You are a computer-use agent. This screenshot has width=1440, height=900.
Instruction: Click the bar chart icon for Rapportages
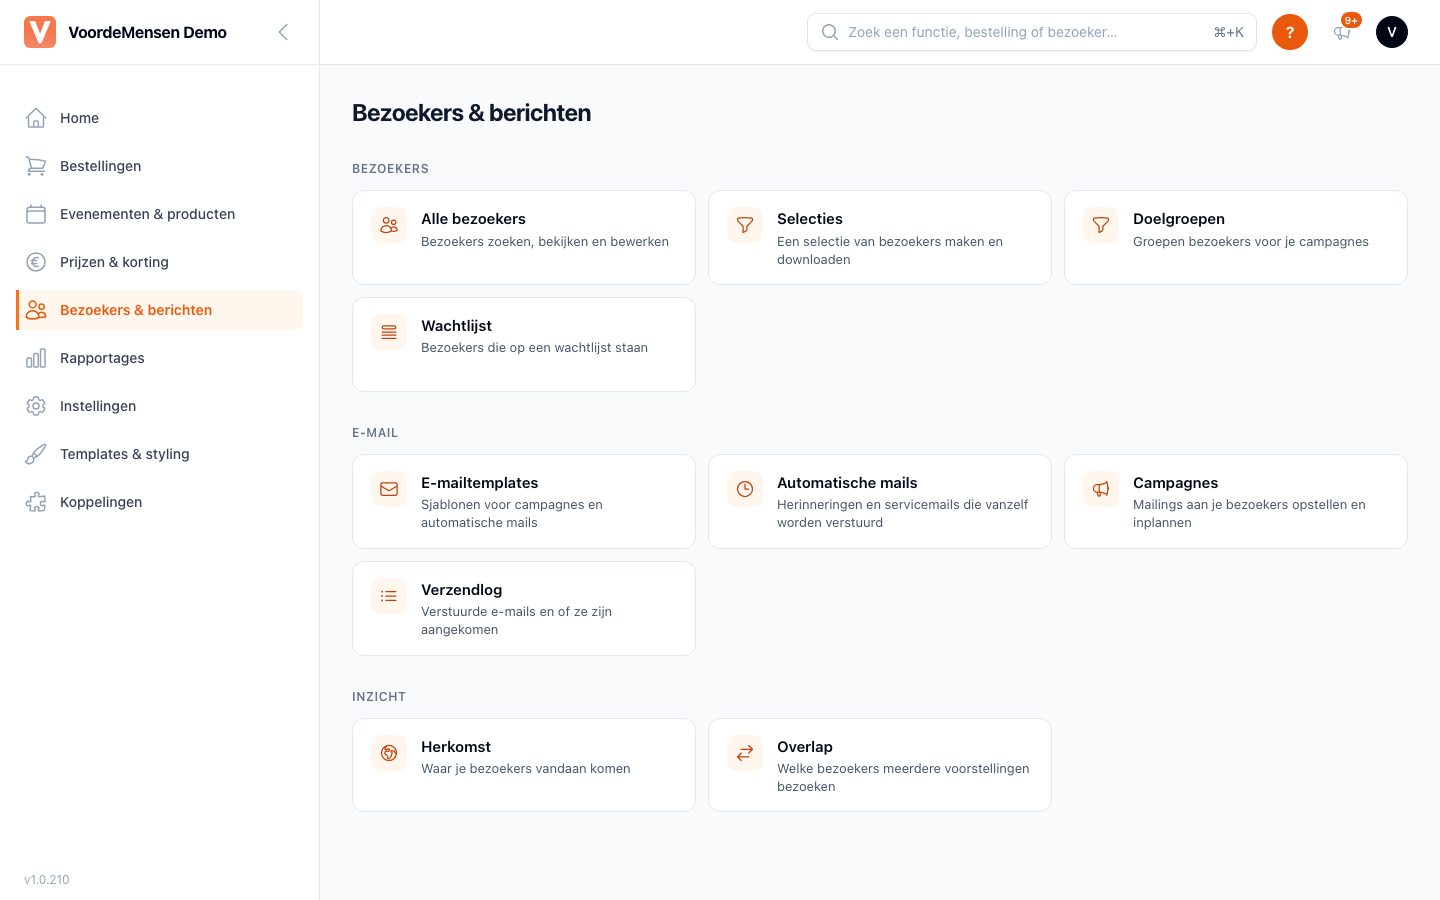(36, 358)
